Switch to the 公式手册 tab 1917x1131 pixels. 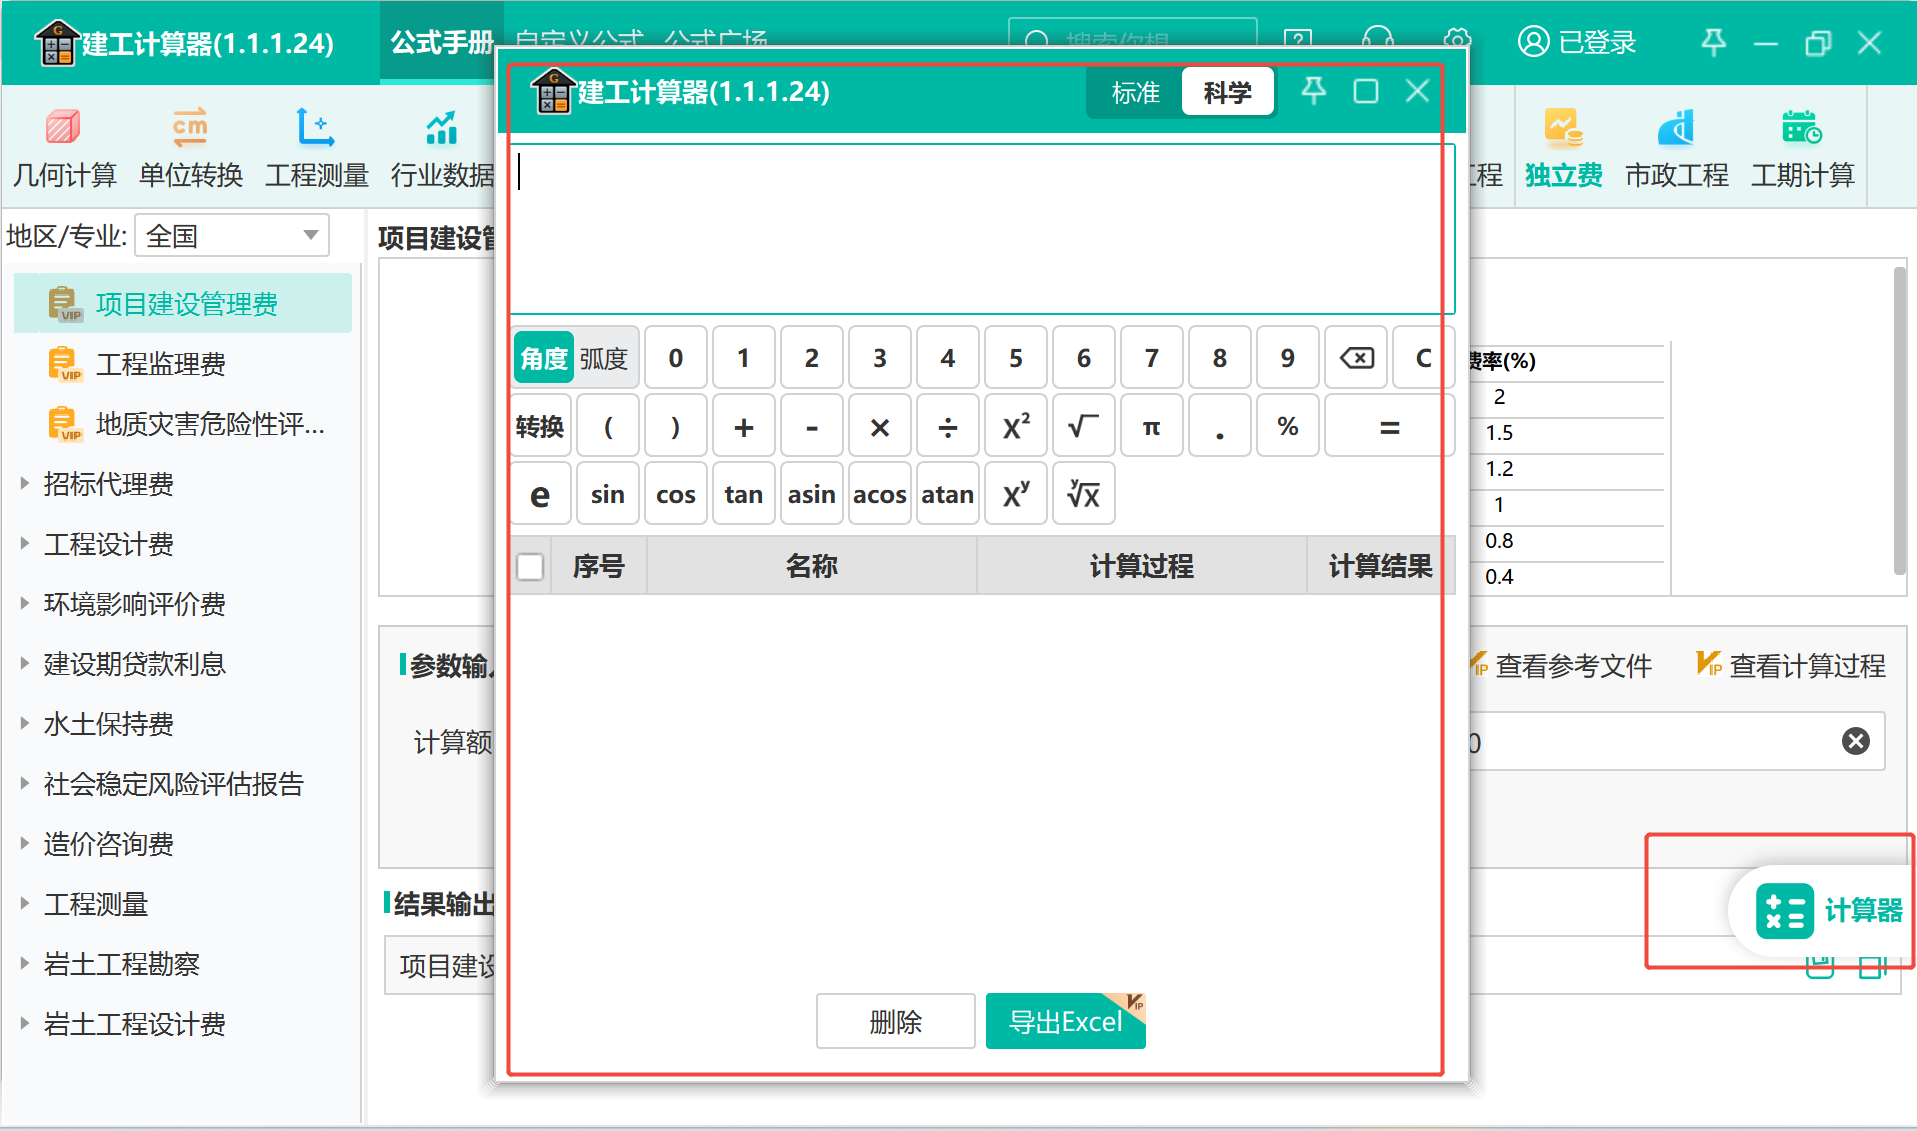pos(441,42)
